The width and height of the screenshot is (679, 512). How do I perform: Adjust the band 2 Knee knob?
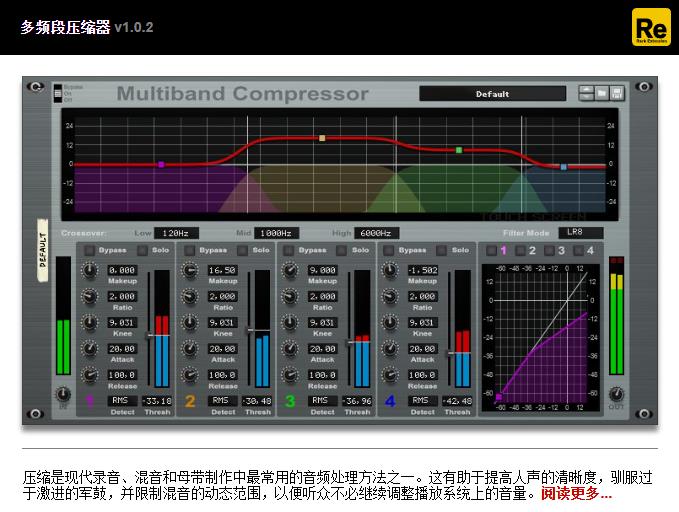(190, 323)
